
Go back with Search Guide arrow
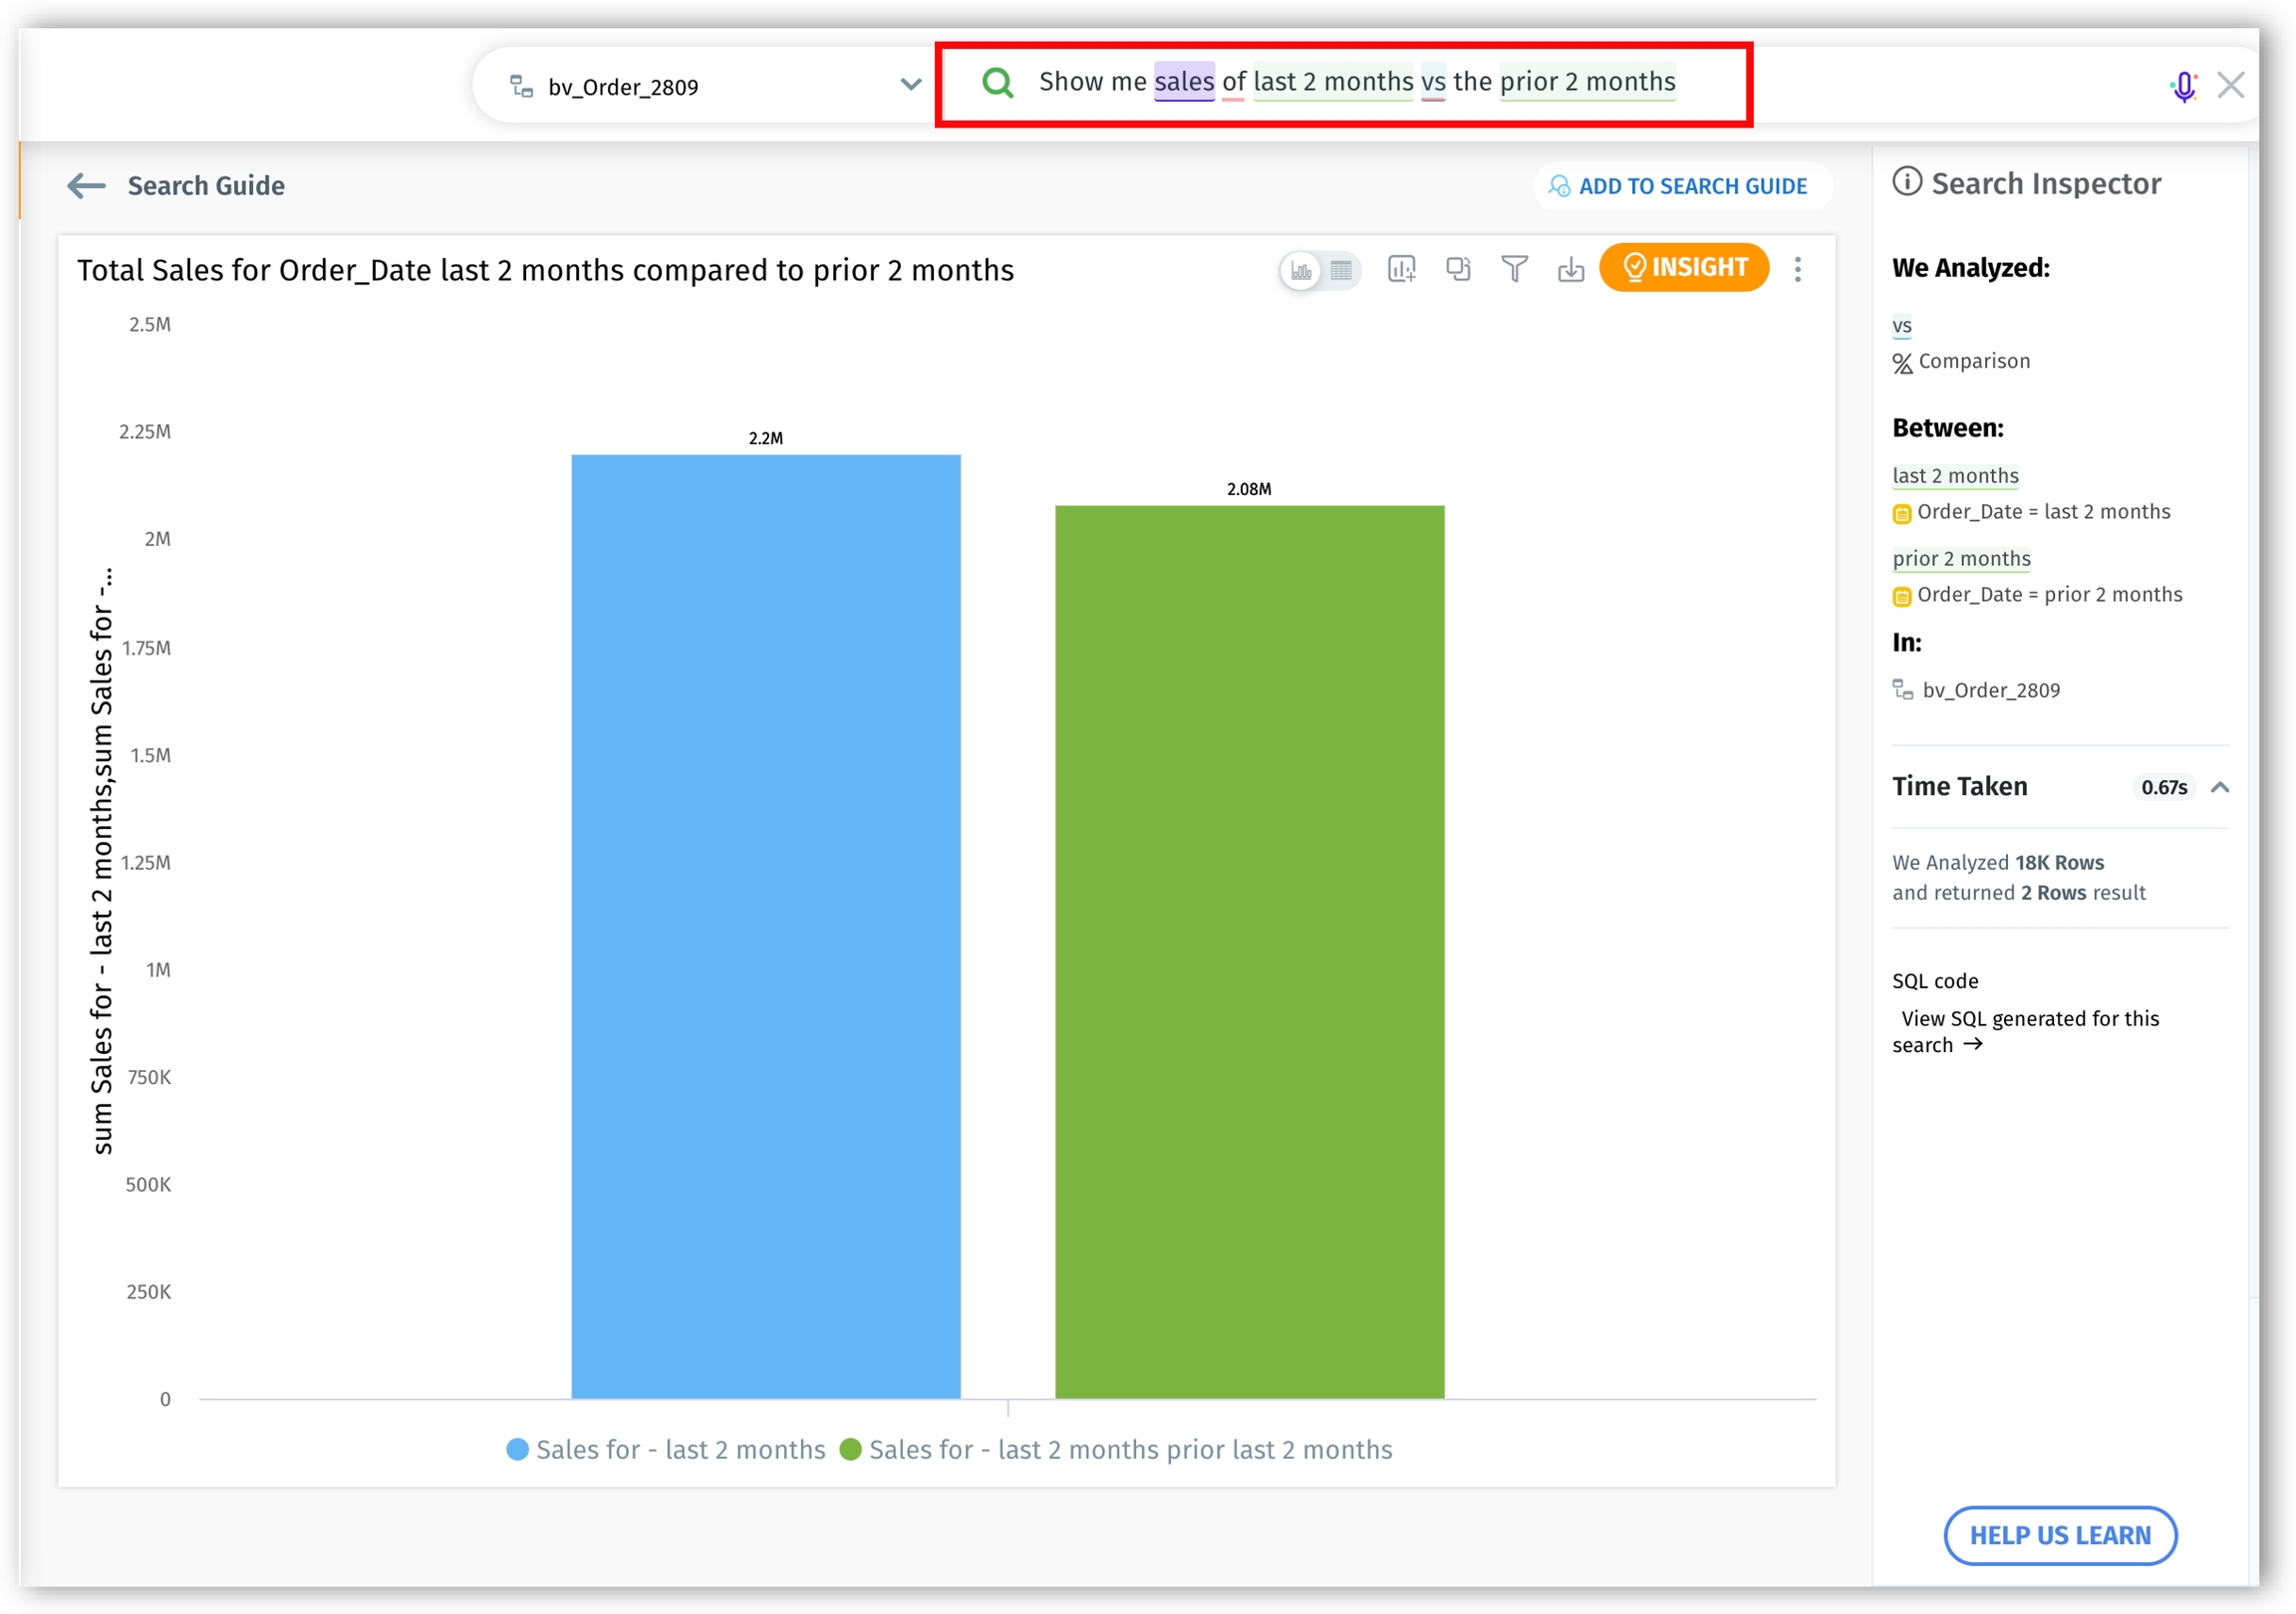pyautogui.click(x=86, y=186)
